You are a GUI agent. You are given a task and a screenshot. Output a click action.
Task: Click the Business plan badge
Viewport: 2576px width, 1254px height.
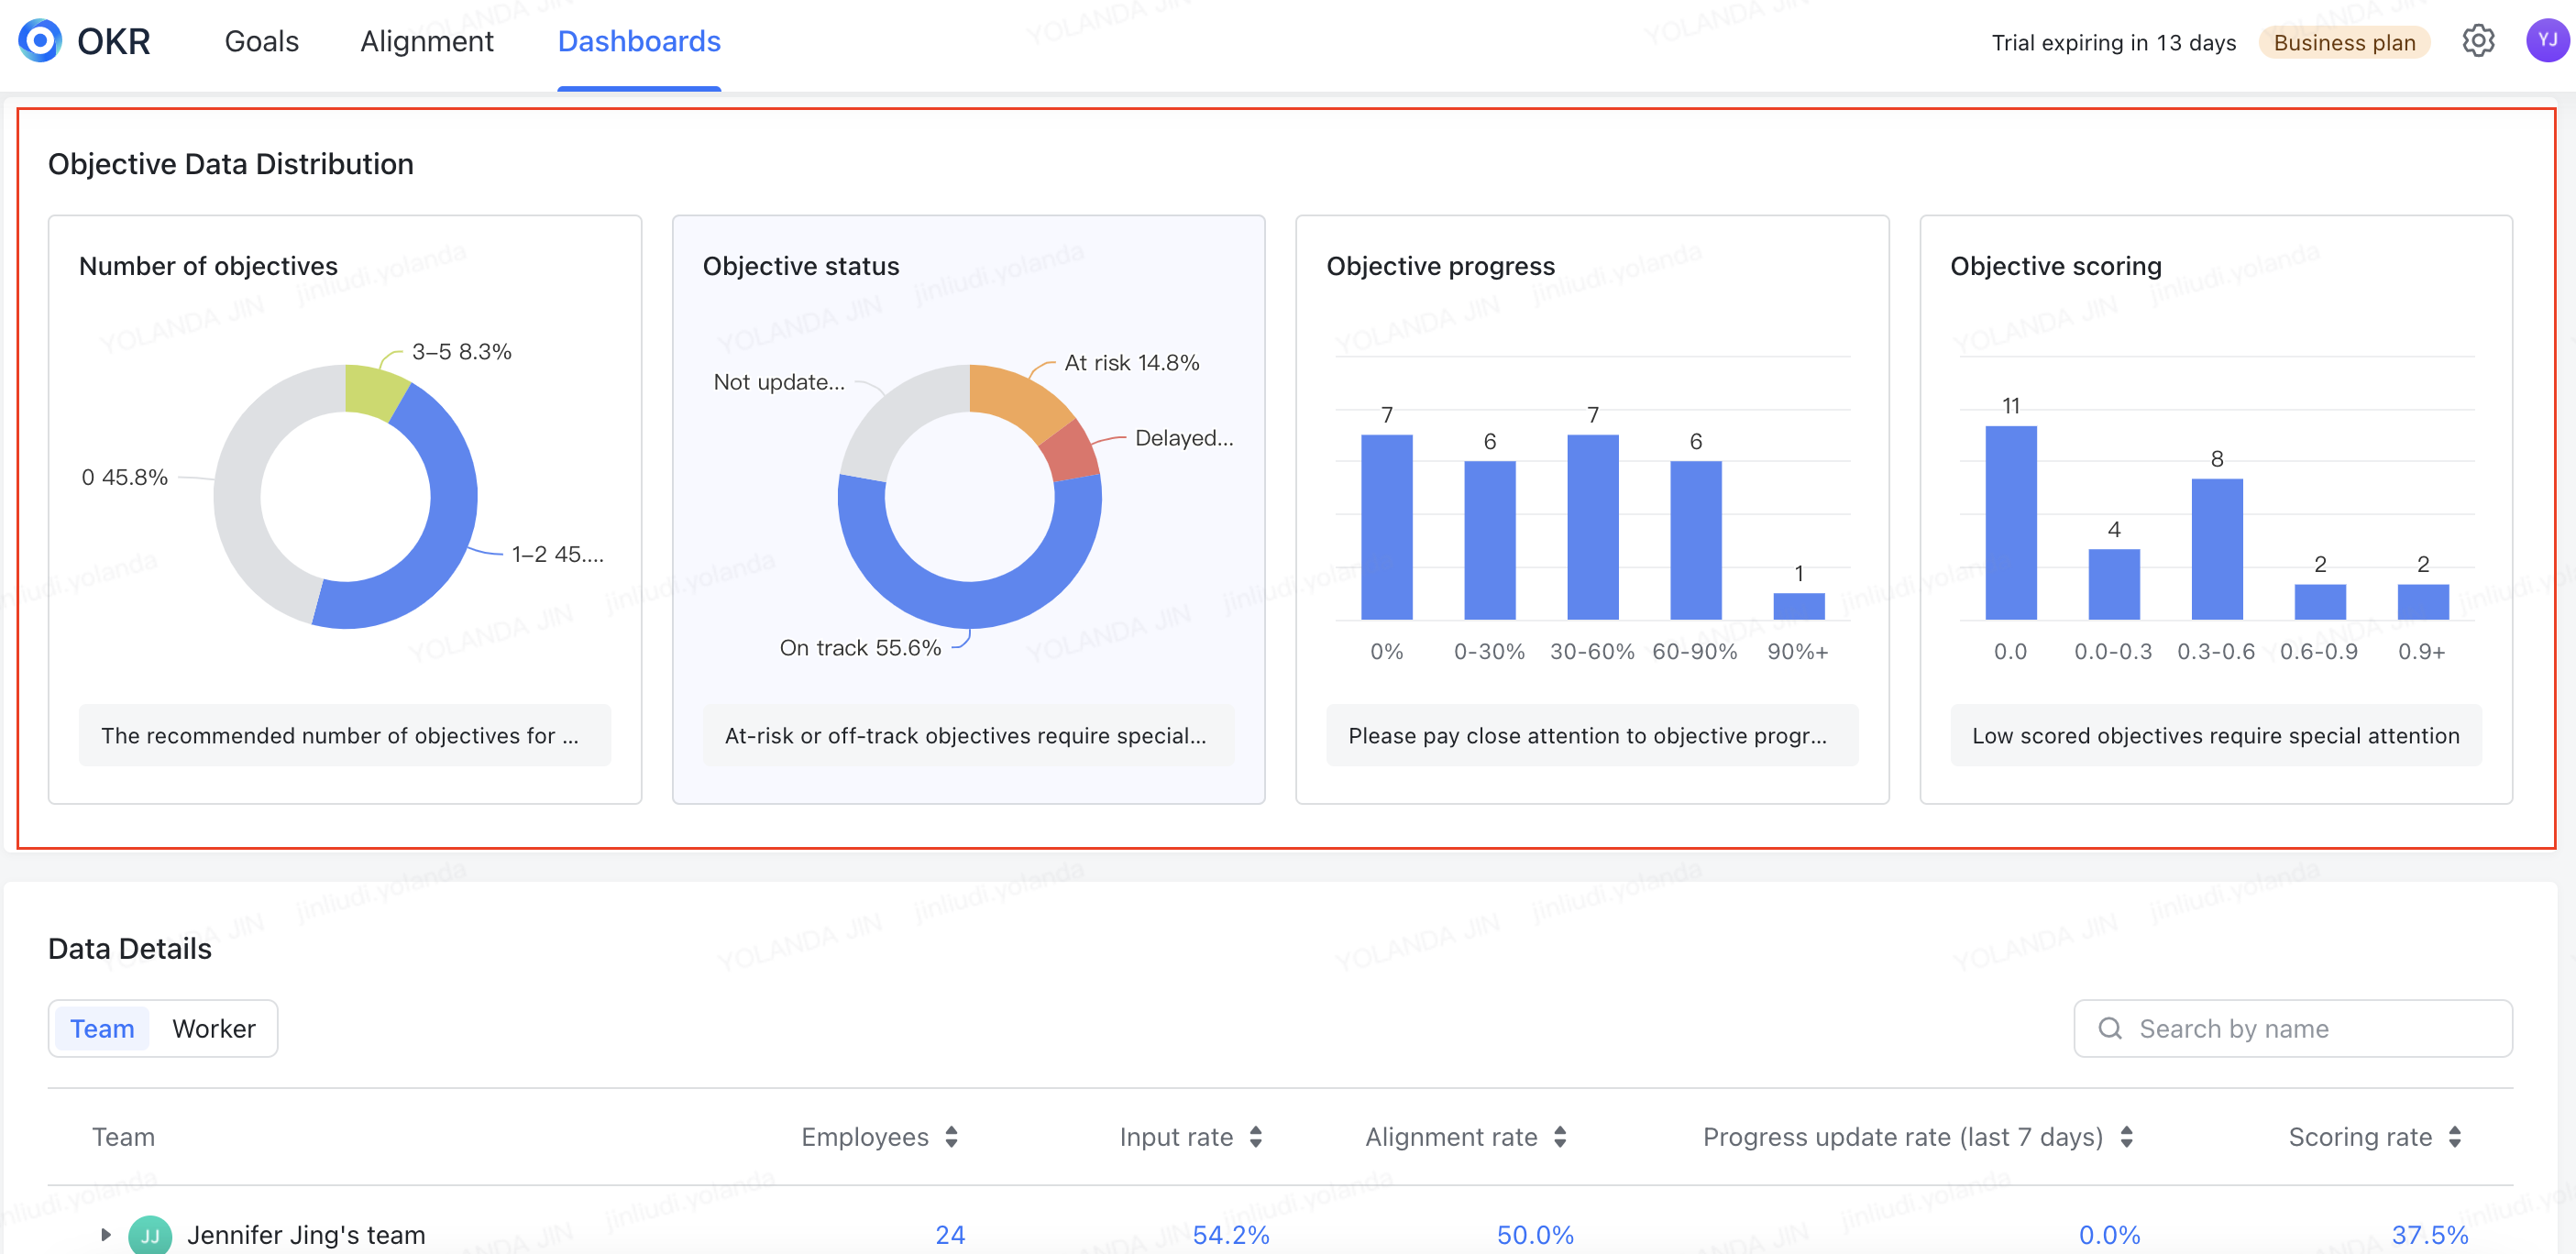(x=2343, y=42)
